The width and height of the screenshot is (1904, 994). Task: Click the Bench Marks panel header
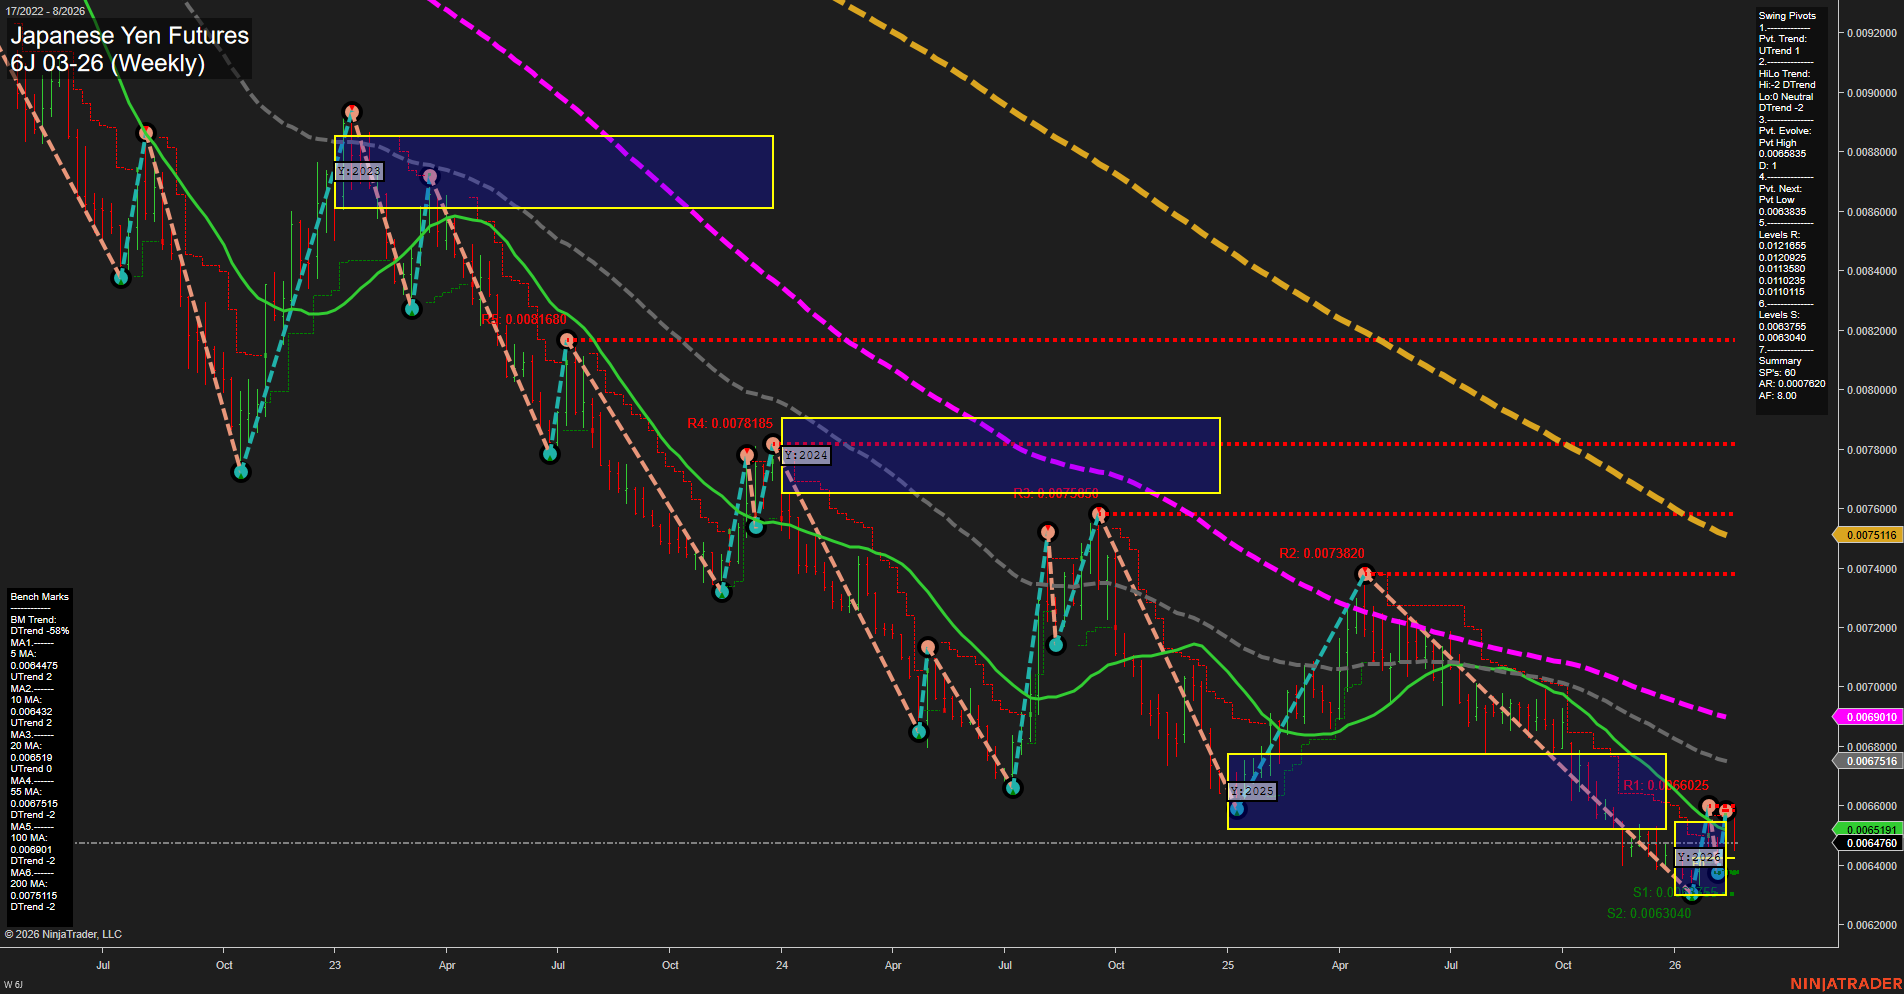pos(38,596)
